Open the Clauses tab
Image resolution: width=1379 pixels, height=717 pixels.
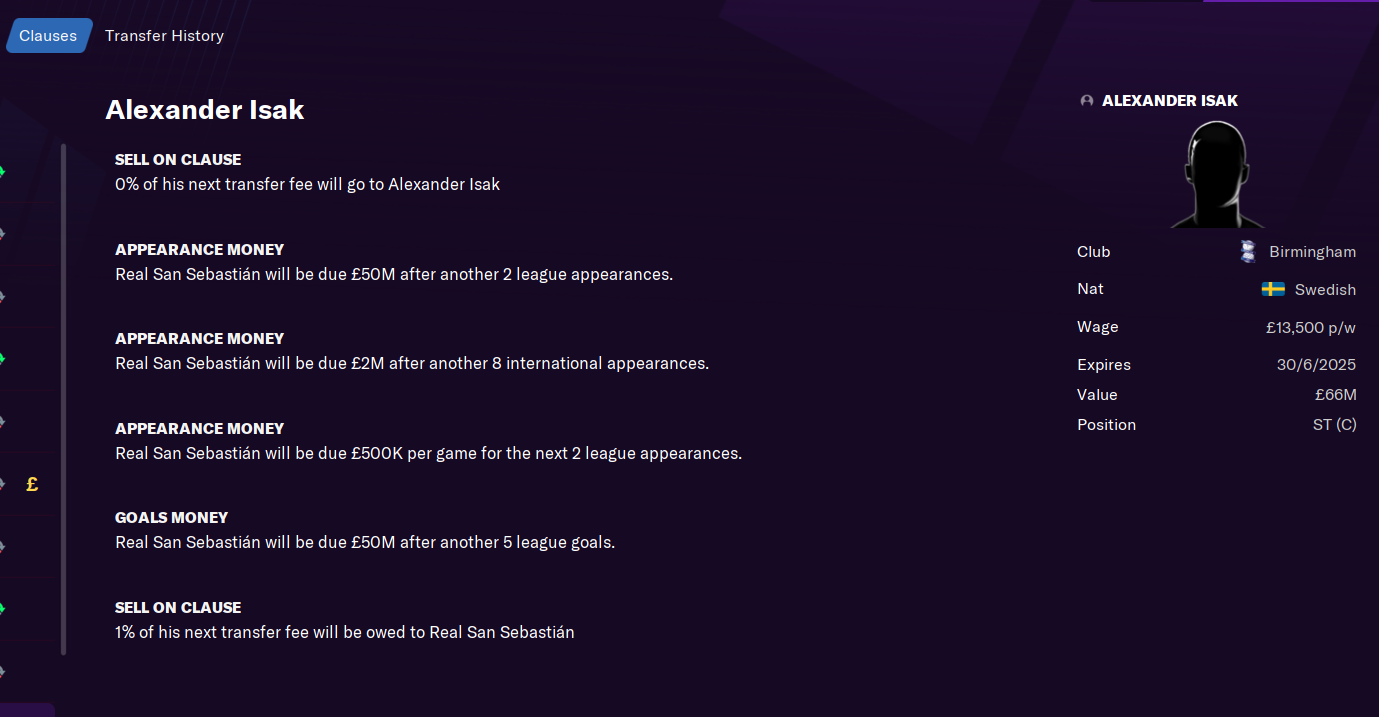click(x=48, y=36)
